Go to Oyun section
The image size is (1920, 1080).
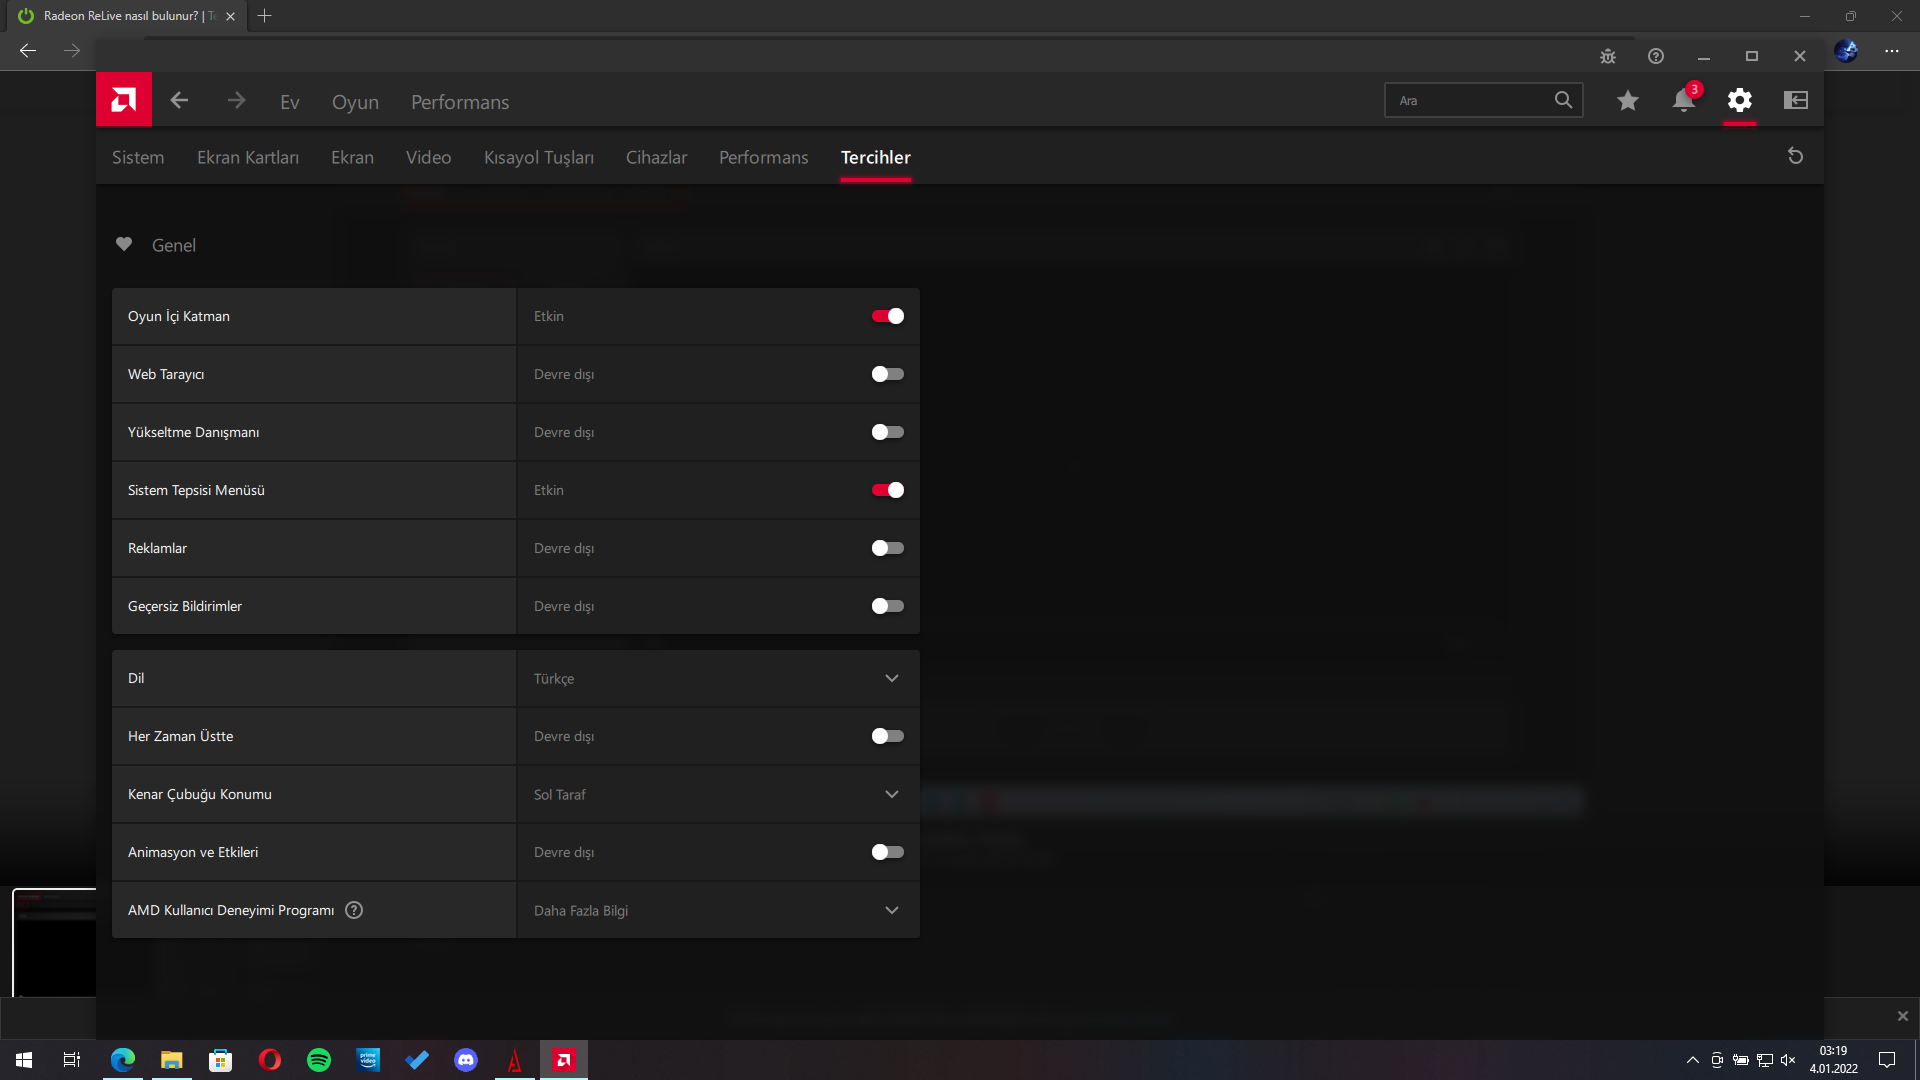tap(355, 102)
